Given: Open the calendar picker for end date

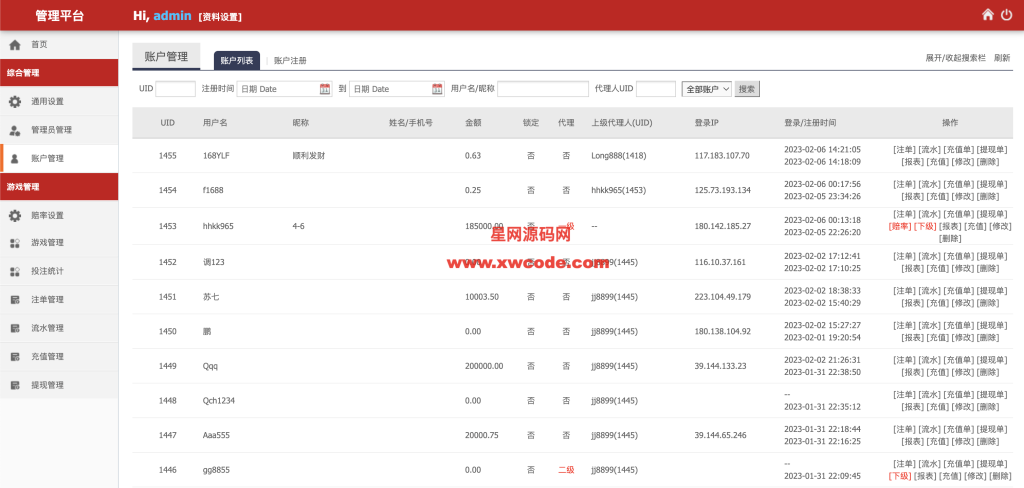Looking at the screenshot, I should click(437, 89).
